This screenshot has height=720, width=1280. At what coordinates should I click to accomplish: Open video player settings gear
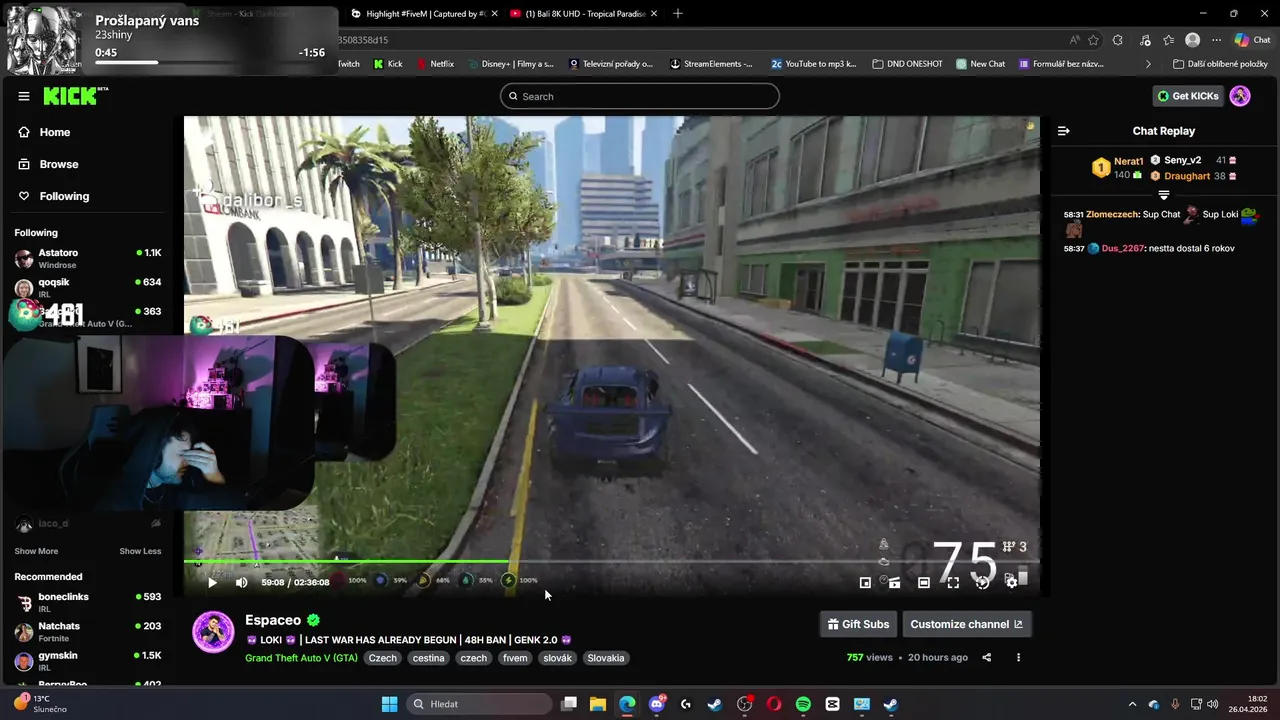(1011, 582)
